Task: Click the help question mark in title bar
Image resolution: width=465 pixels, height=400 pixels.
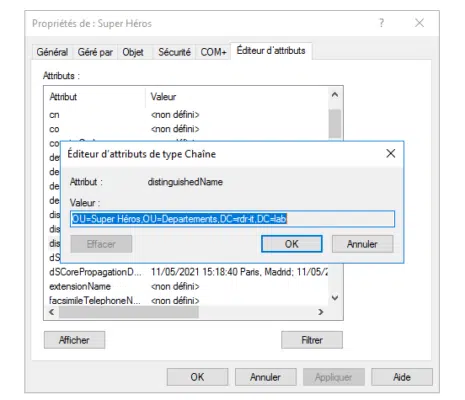Action: pyautogui.click(x=382, y=23)
